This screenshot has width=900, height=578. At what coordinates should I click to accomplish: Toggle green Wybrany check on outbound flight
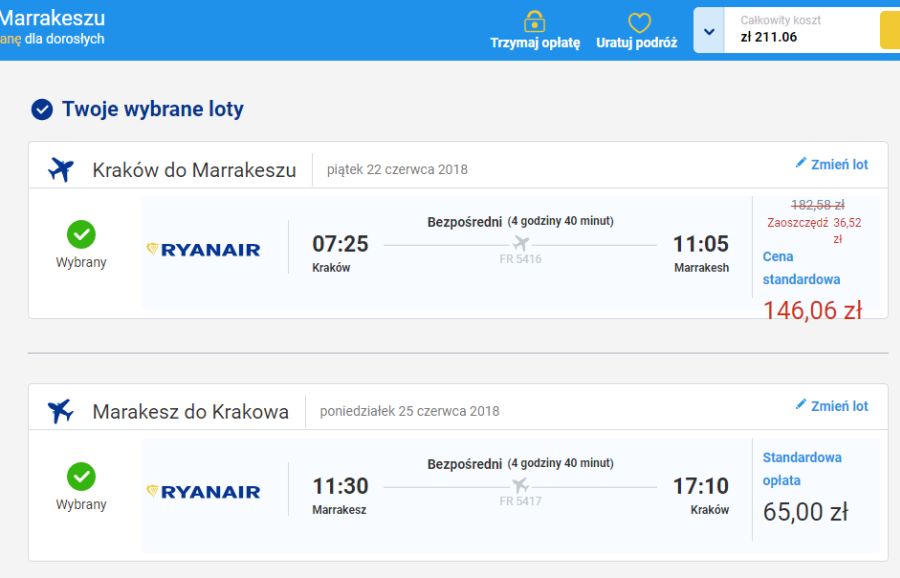[81, 234]
